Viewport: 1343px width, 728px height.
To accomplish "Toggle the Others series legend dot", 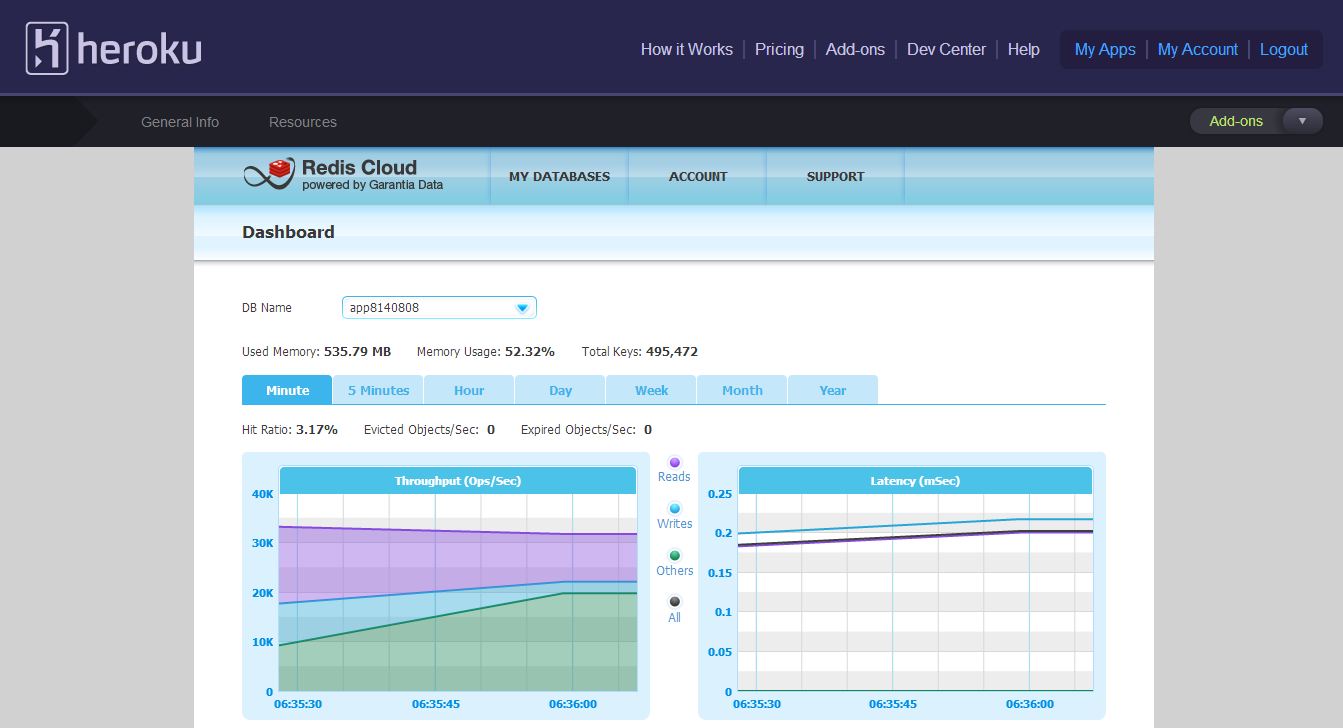I will pos(675,556).
